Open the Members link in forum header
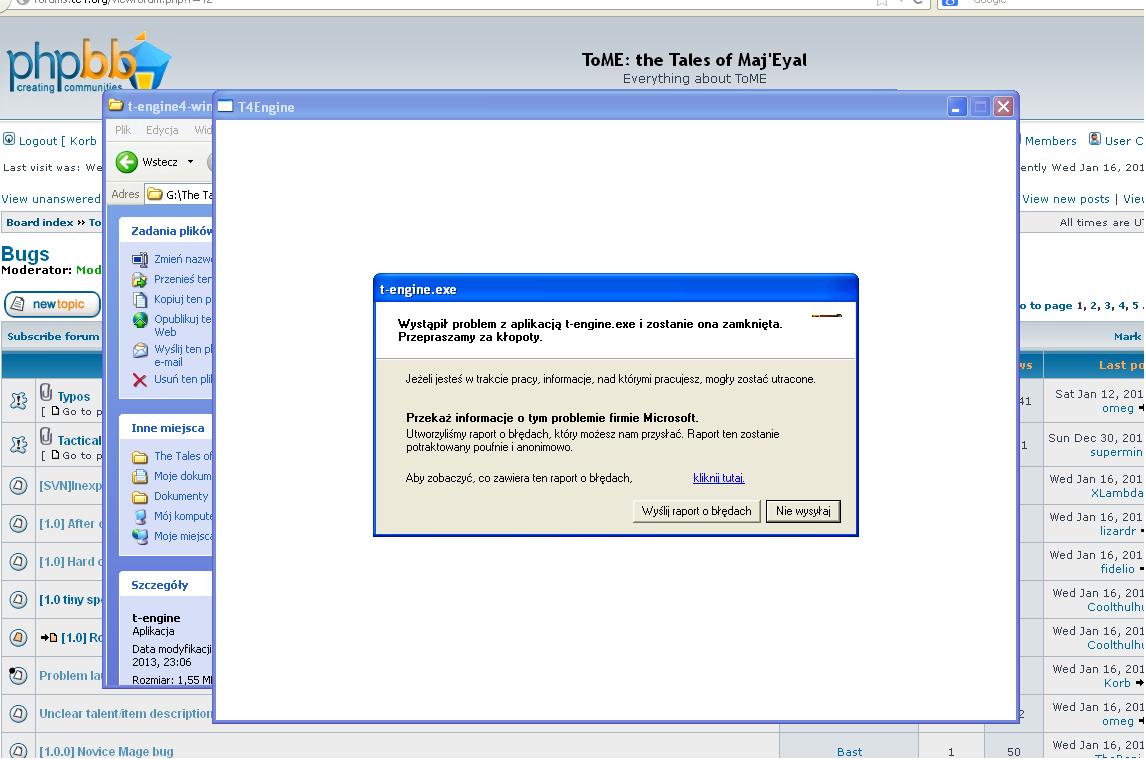The image size is (1146, 760). 1050,141
